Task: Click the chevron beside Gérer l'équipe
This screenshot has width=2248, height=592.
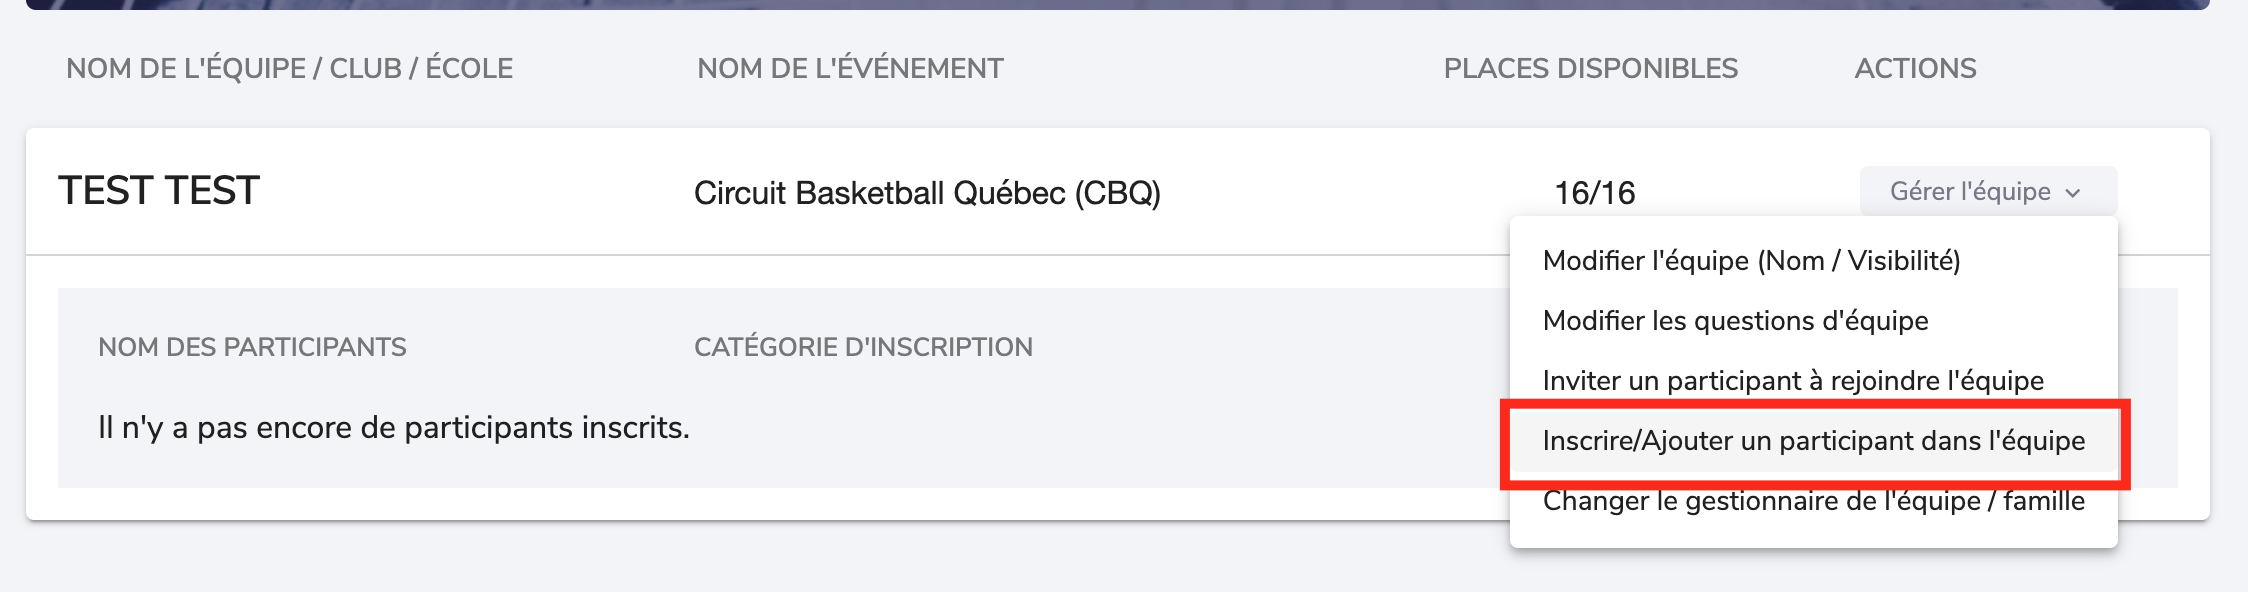Action: (2073, 193)
